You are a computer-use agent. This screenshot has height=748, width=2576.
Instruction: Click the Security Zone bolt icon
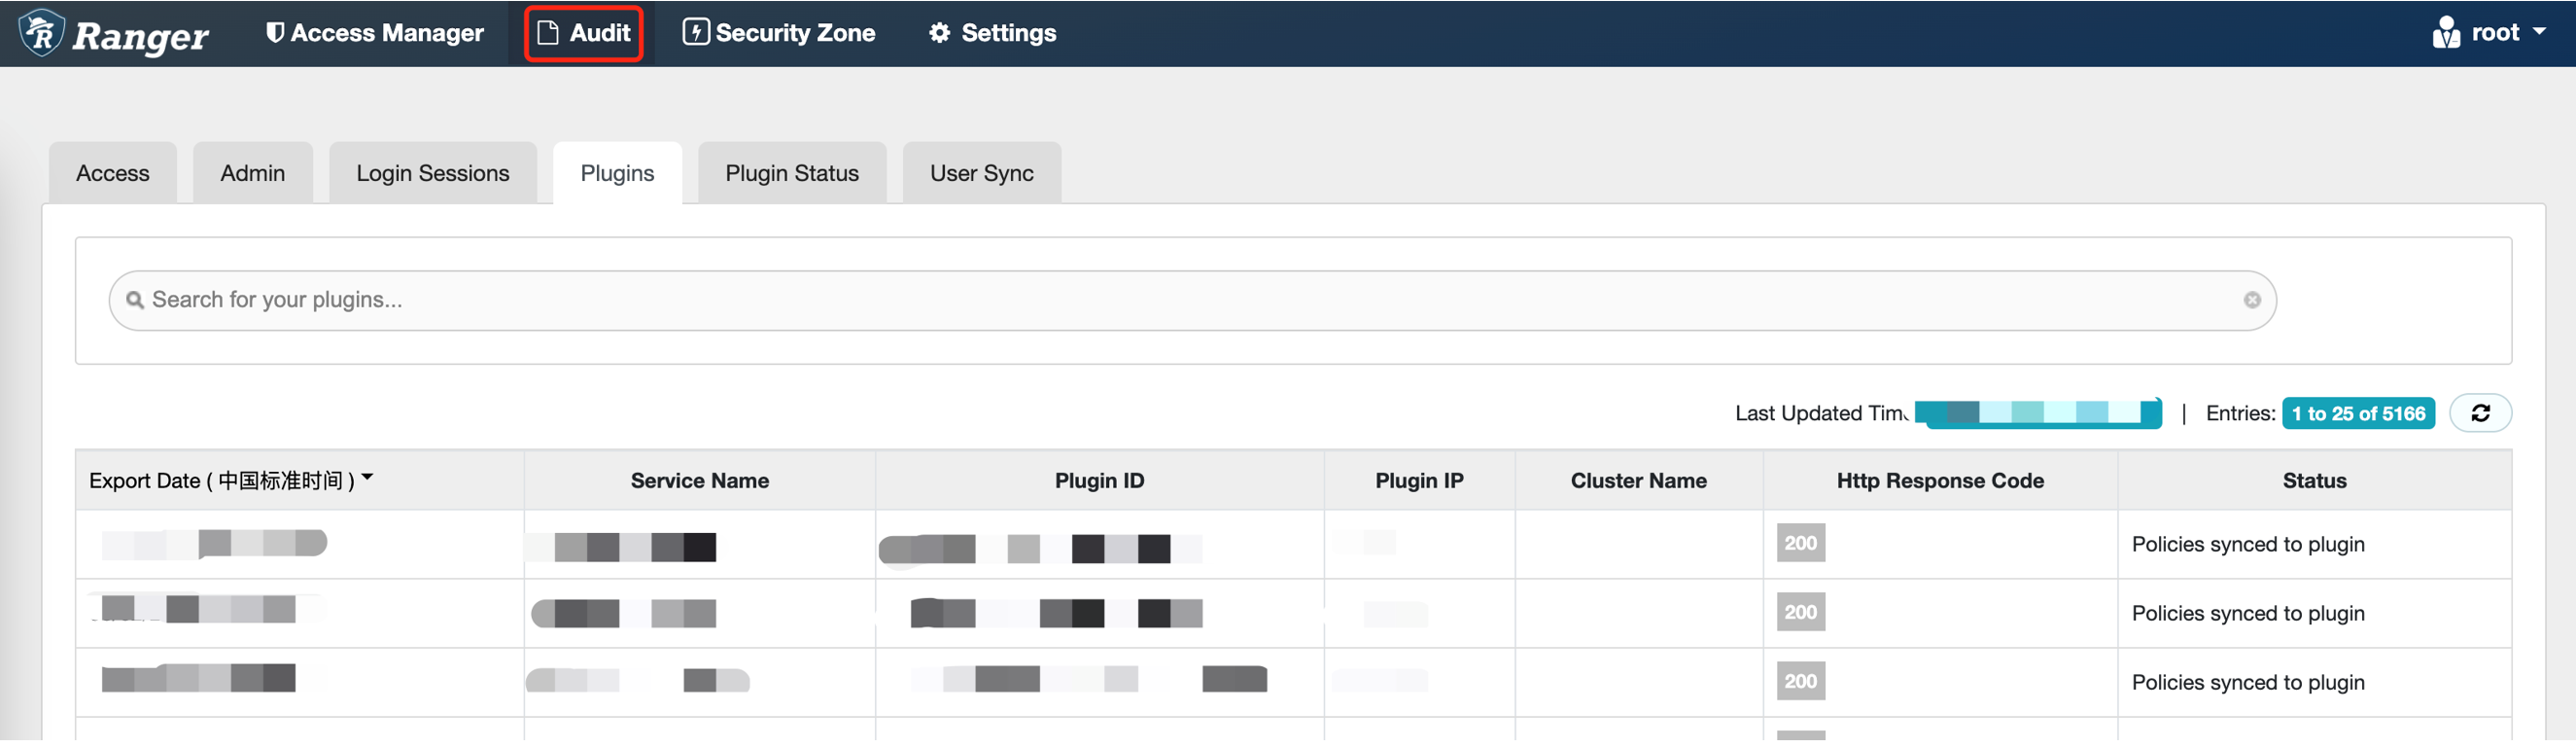tap(695, 32)
